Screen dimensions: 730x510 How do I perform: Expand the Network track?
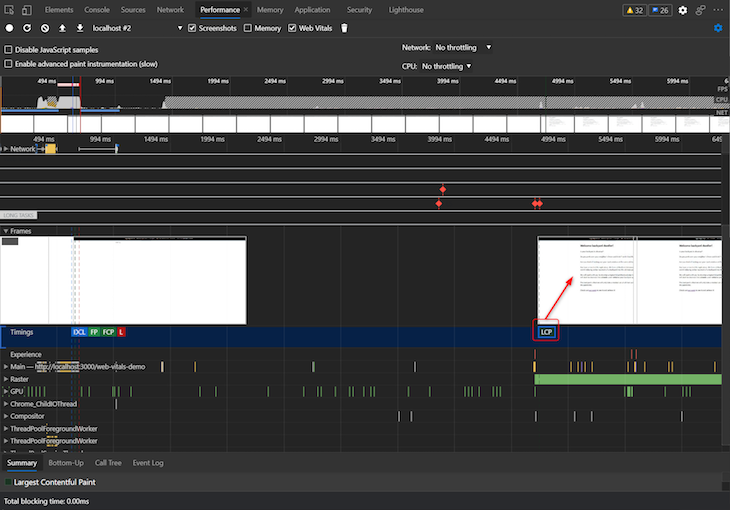pyautogui.click(x=6, y=149)
